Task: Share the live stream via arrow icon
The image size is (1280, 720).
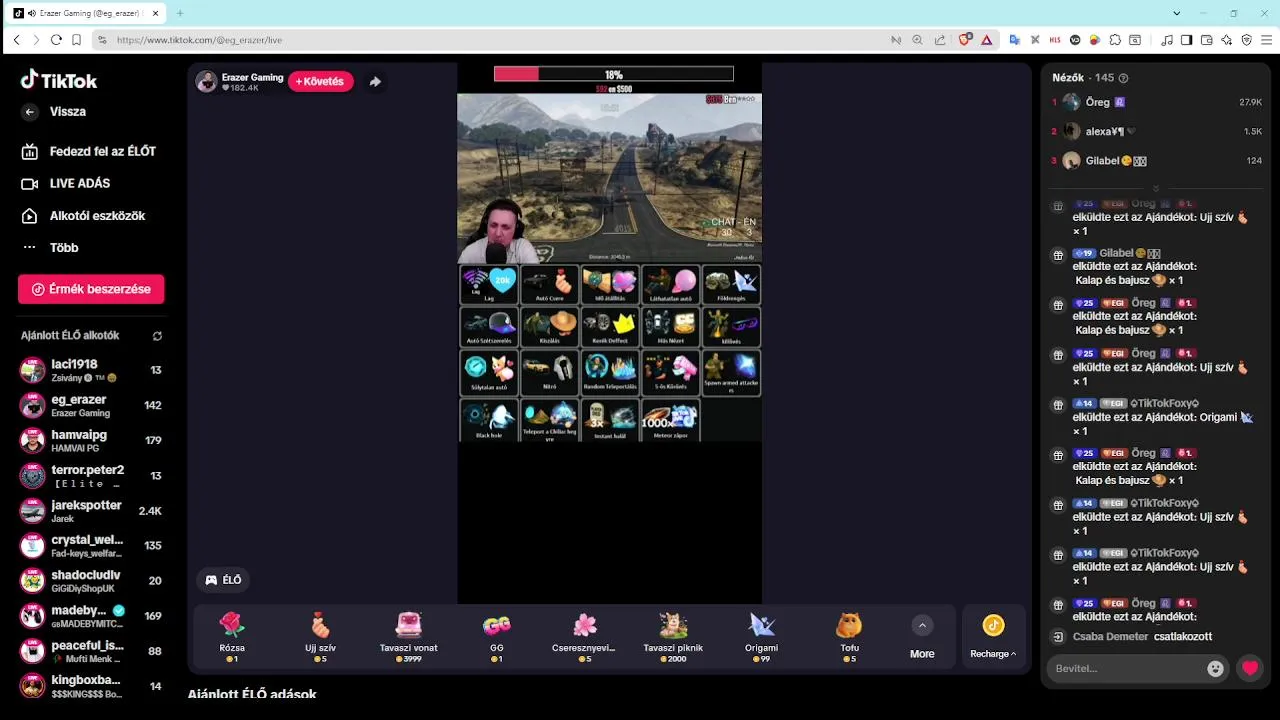Action: click(x=375, y=82)
